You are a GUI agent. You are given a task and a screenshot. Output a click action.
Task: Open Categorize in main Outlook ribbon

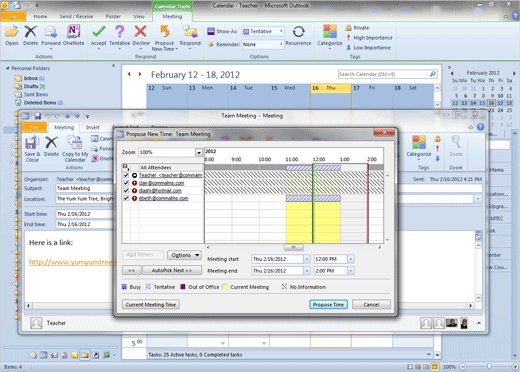330,37
